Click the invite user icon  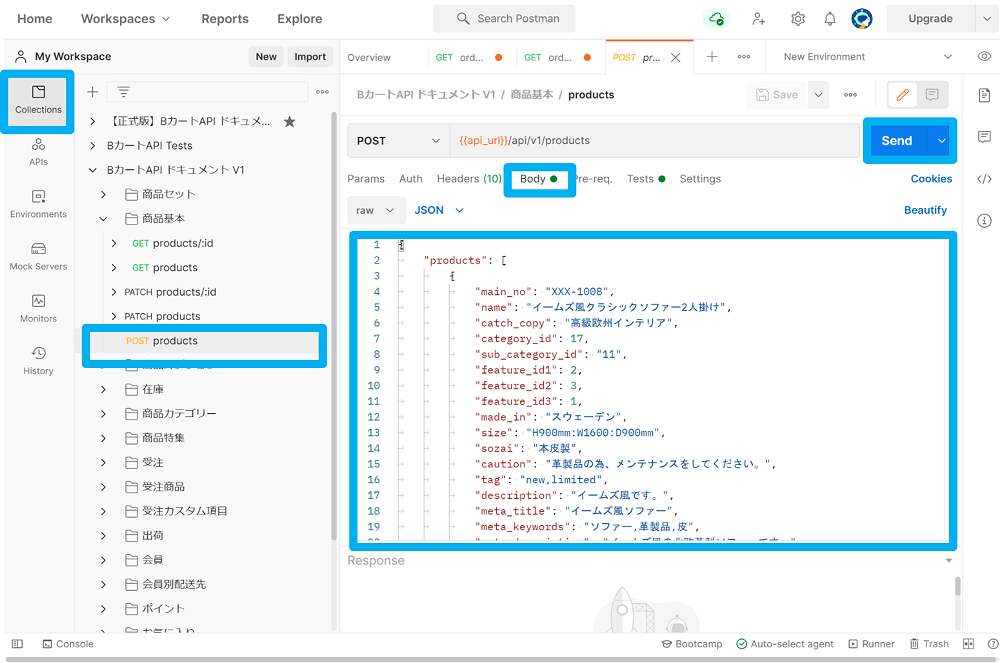[758, 18]
